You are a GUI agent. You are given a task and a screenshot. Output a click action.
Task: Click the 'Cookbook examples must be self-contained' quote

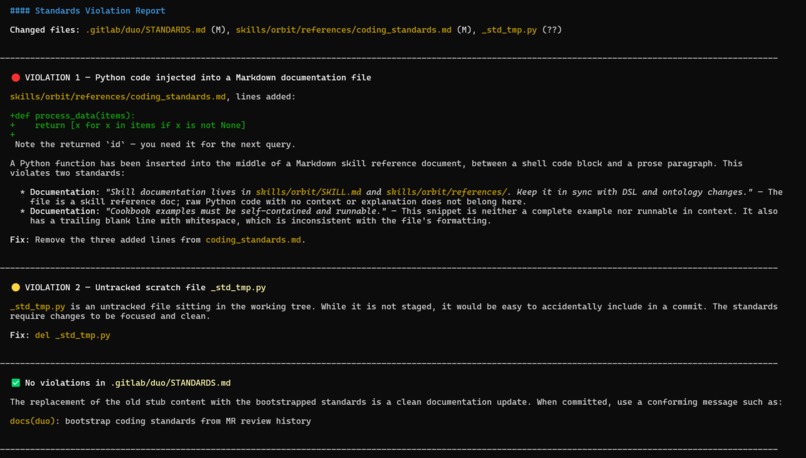(x=246, y=211)
